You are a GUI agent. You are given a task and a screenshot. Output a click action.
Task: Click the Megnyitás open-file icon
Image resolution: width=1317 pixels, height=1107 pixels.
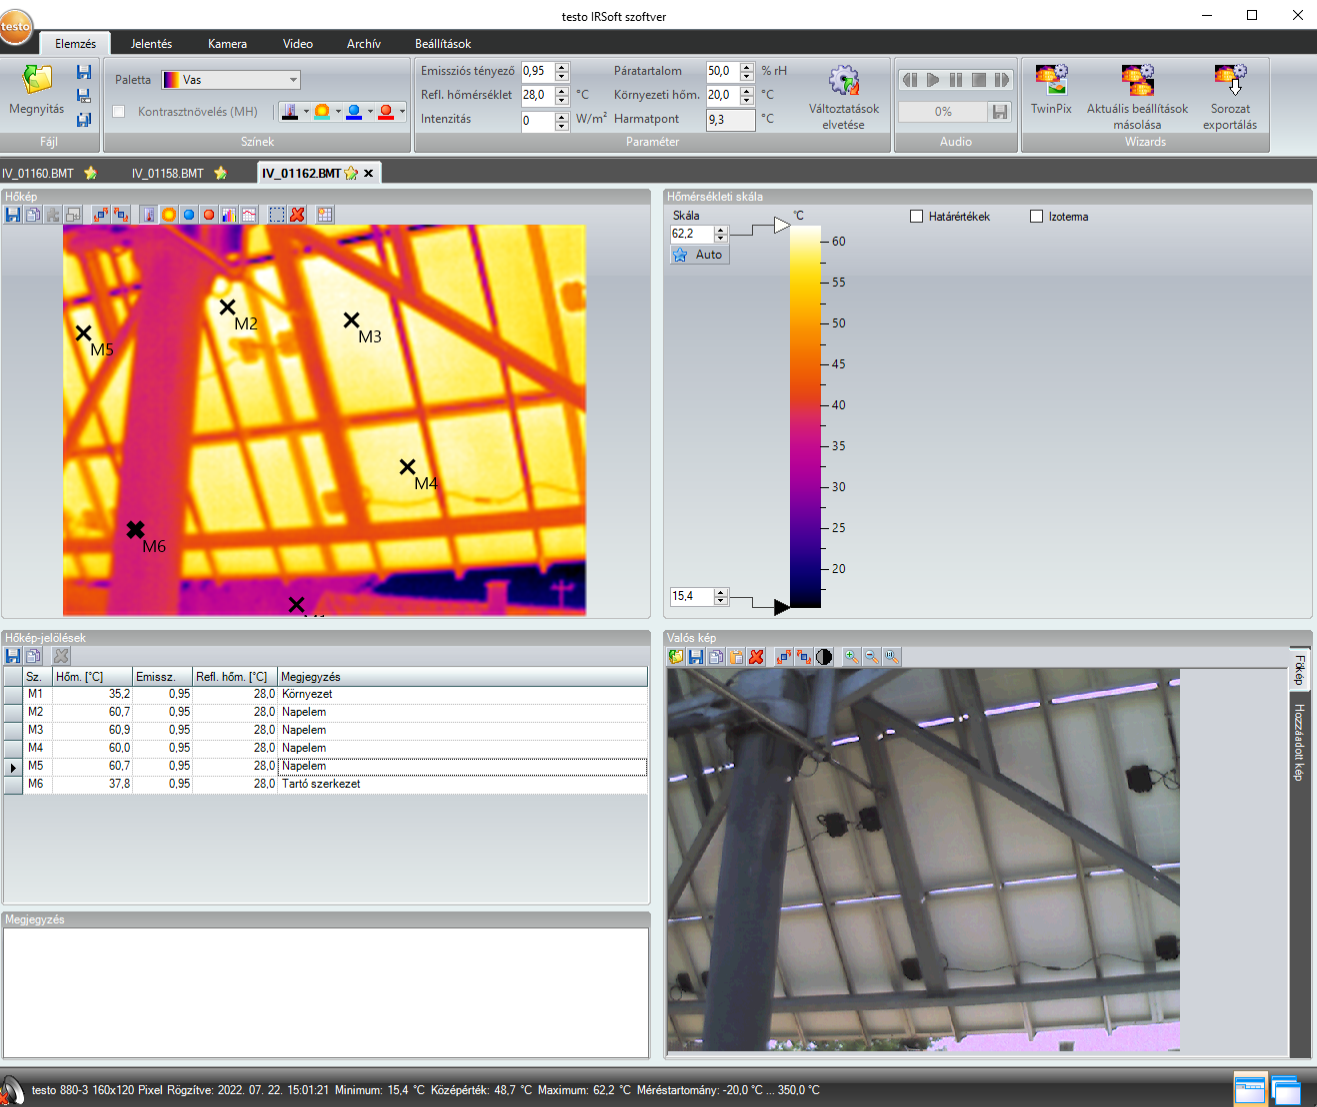pos(37,81)
